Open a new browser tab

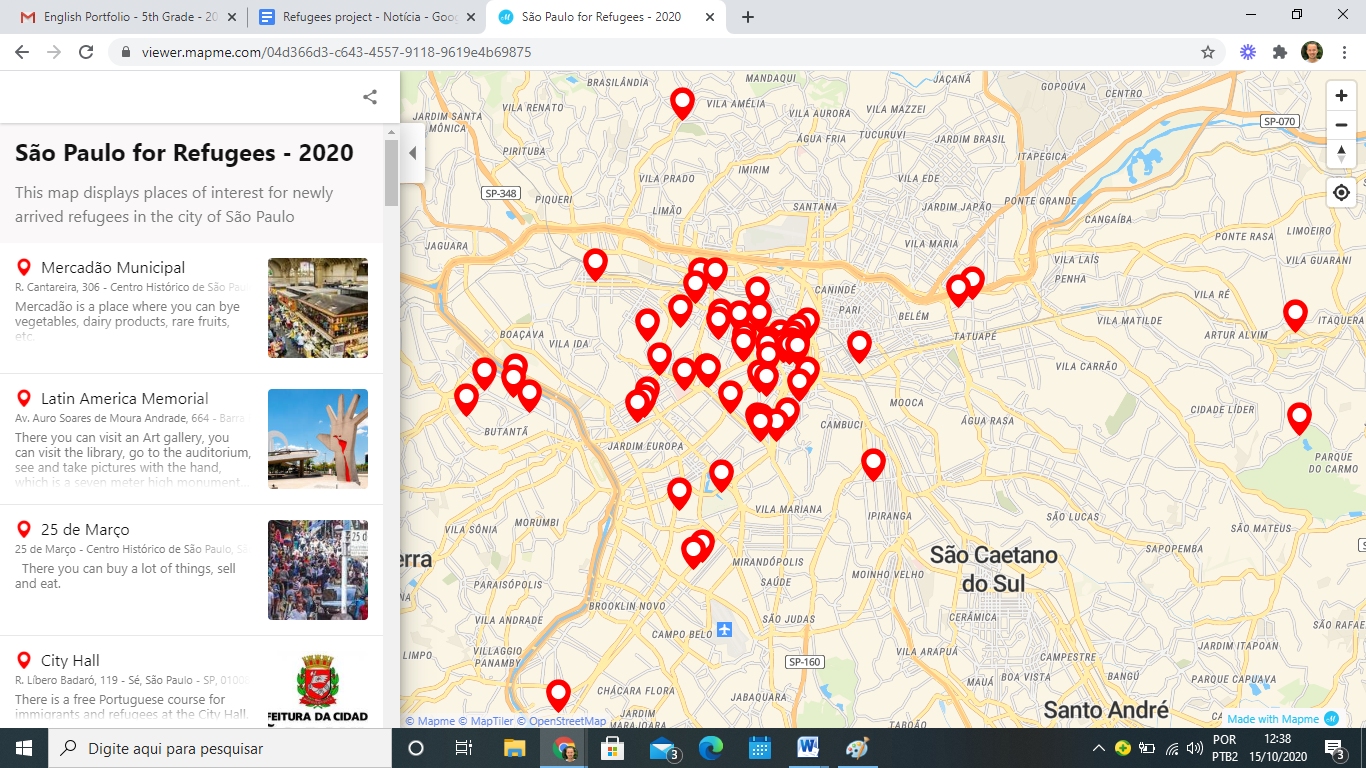tap(748, 17)
